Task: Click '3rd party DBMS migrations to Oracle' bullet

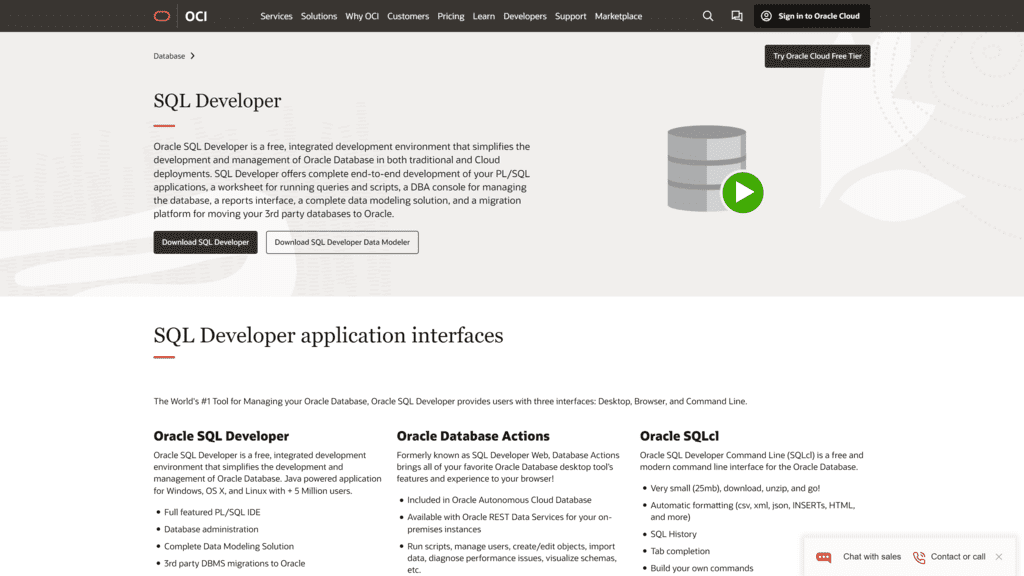Action: click(234, 564)
